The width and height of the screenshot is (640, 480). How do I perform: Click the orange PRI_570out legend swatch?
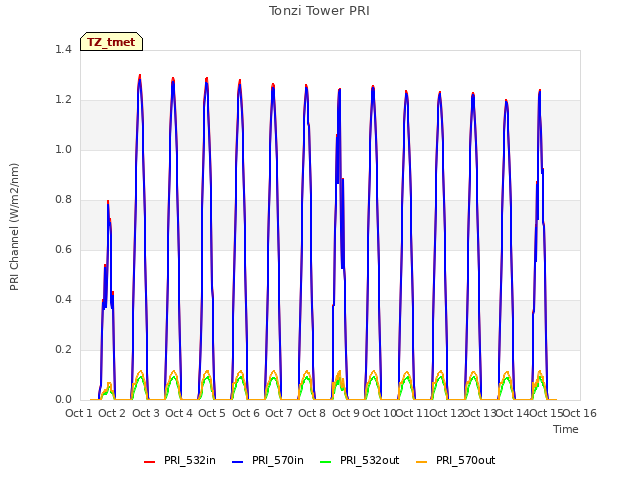422,462
